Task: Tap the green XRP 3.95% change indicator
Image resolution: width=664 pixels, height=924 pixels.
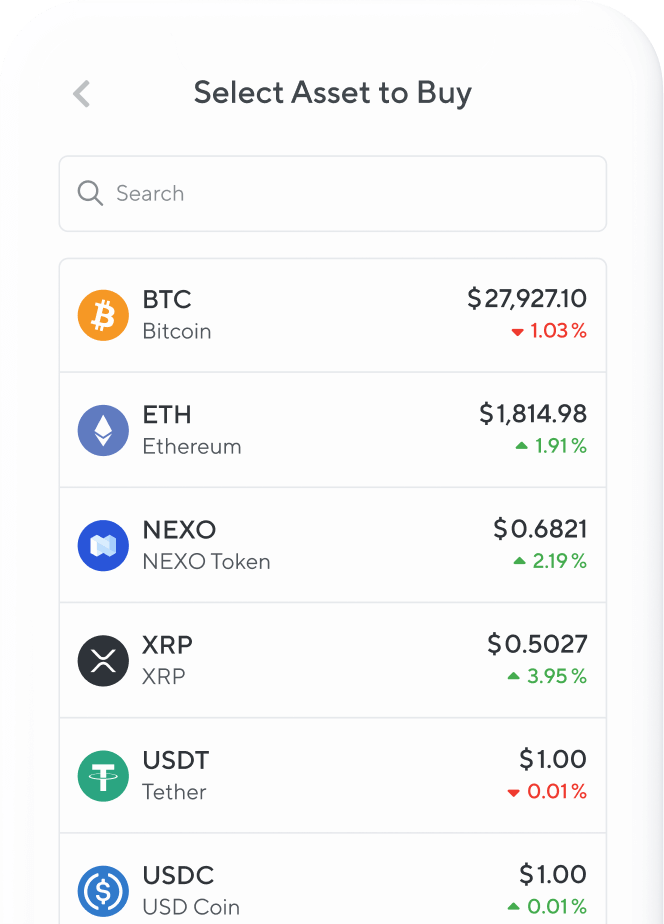Action: [x=546, y=677]
